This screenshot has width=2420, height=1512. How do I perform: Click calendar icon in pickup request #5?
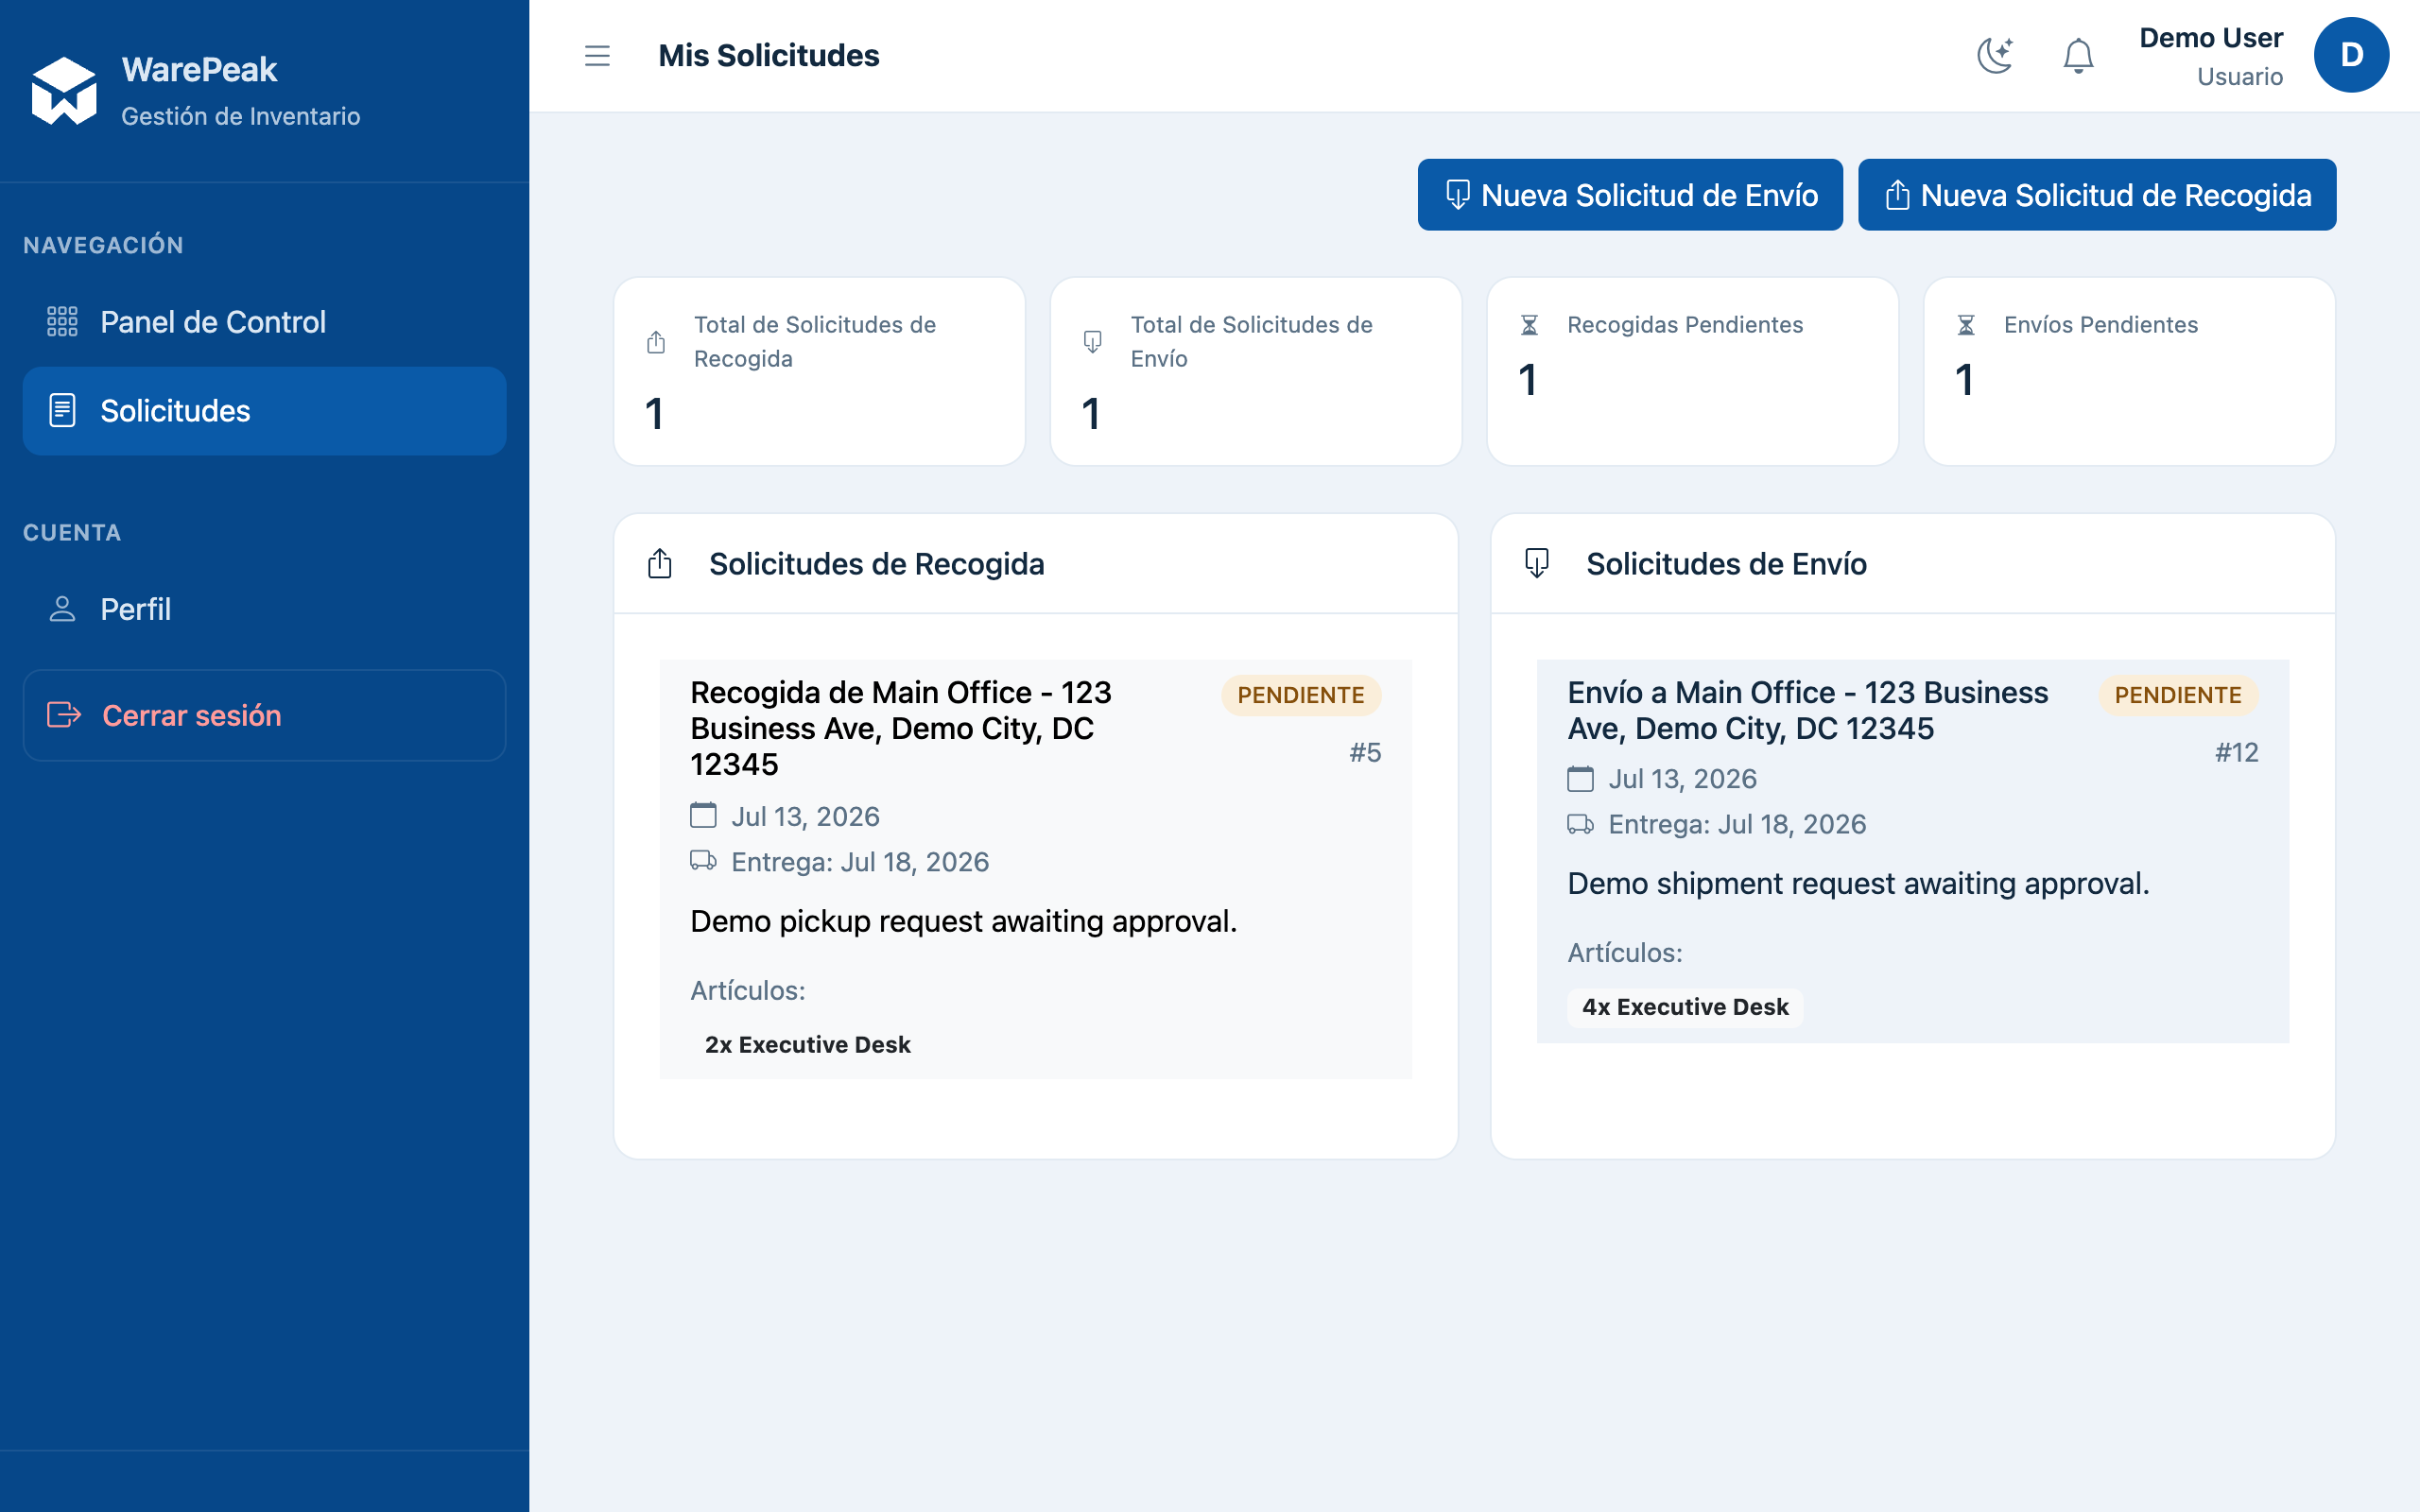[703, 816]
